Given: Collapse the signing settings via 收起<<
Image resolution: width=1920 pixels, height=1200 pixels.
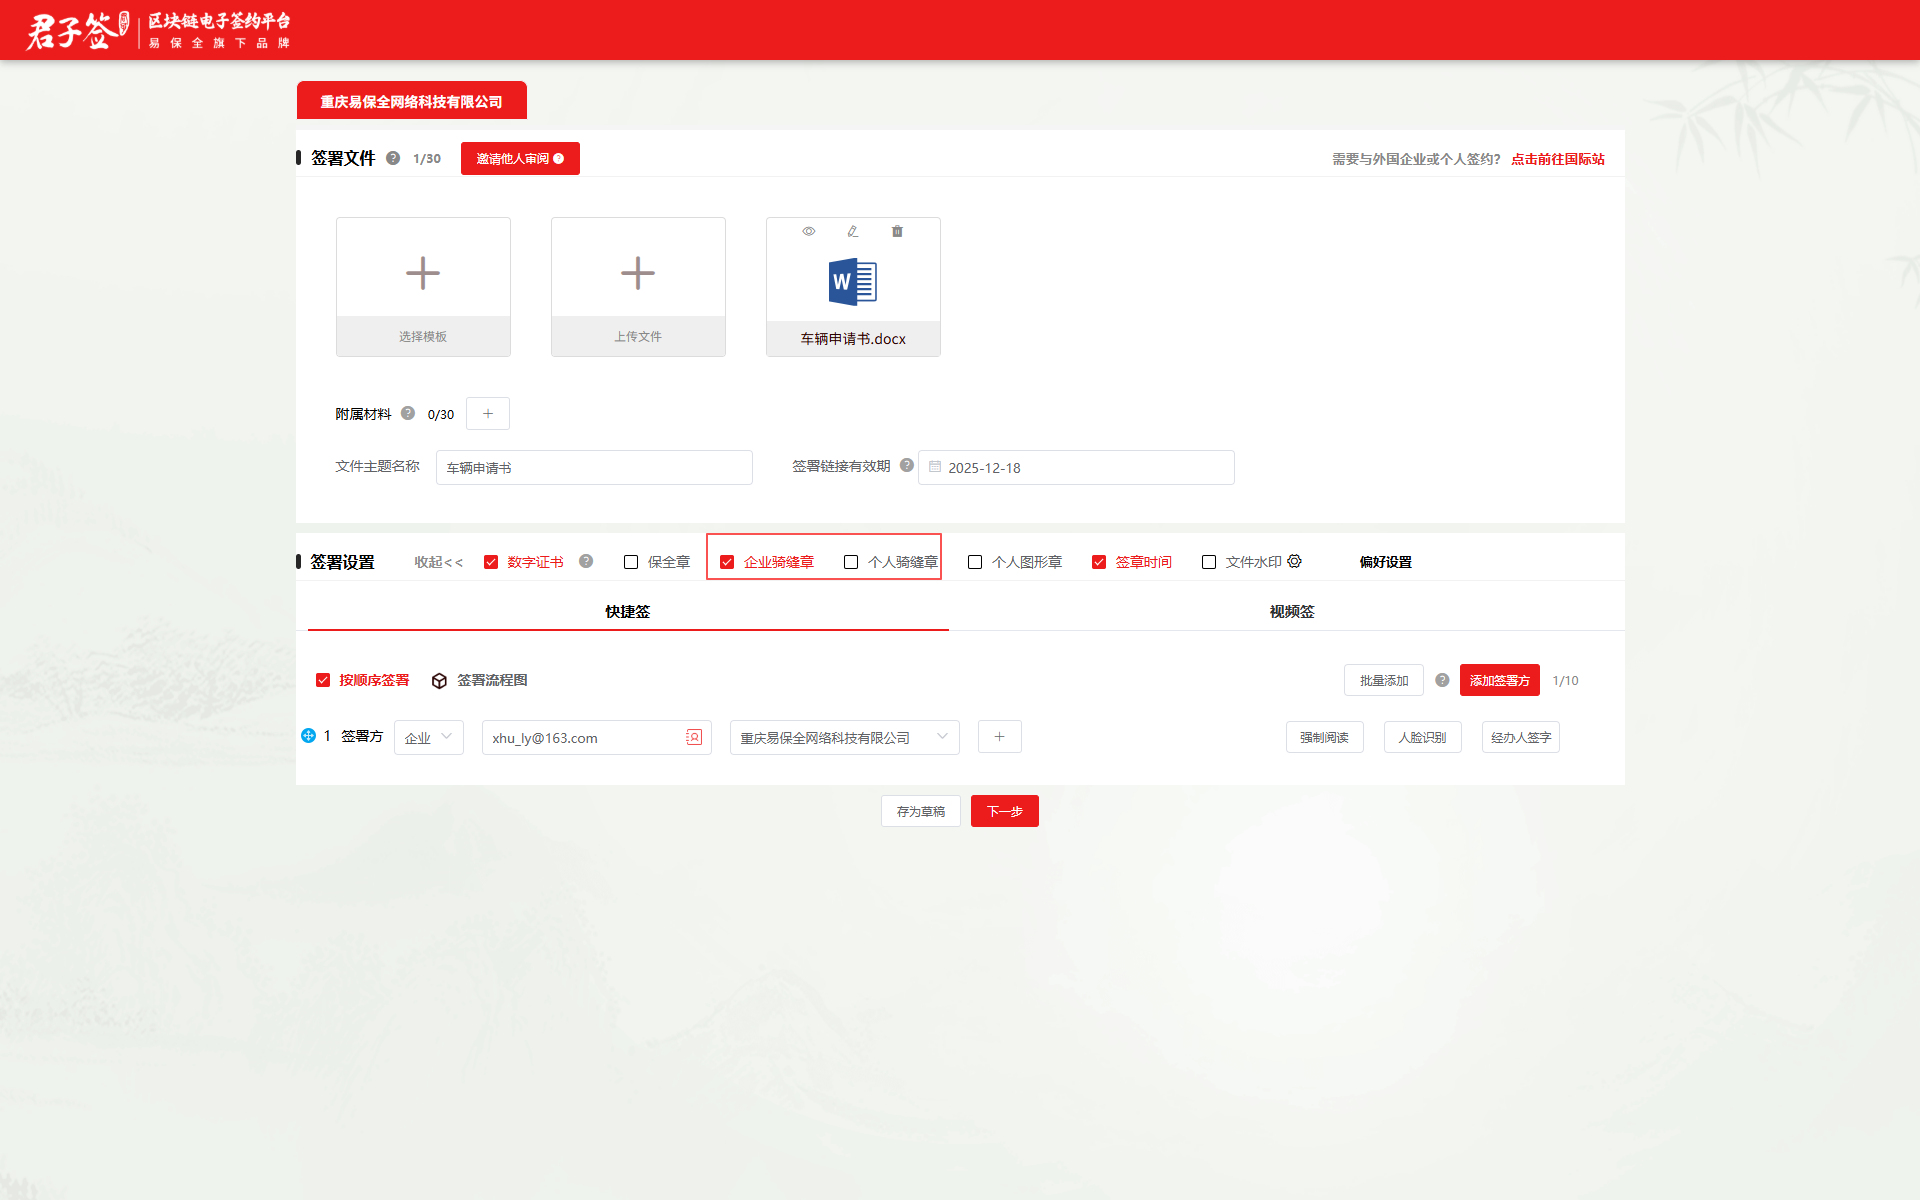Looking at the screenshot, I should 438,562.
